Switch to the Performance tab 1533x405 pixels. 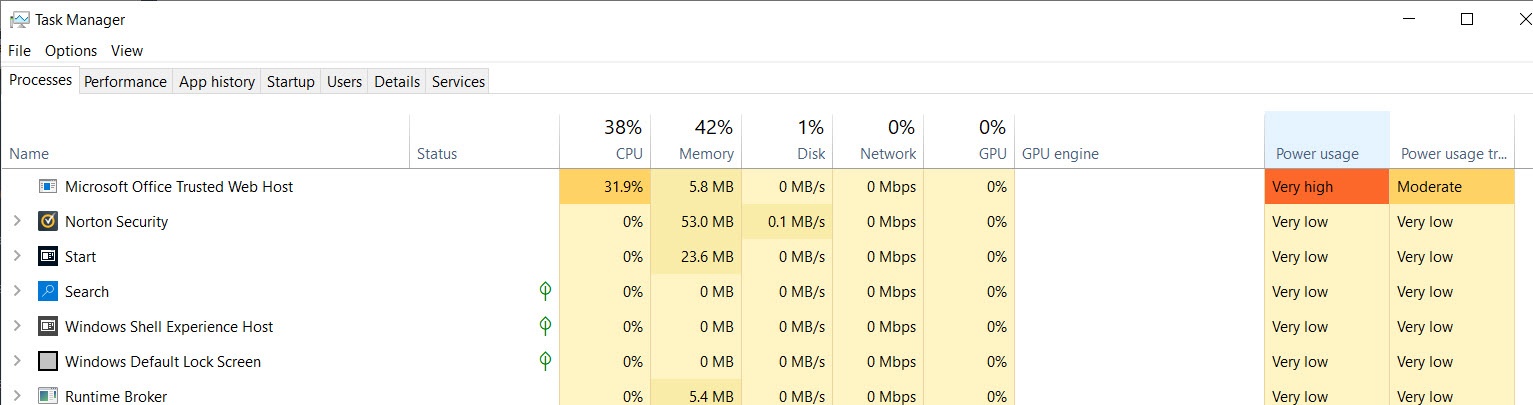click(125, 82)
